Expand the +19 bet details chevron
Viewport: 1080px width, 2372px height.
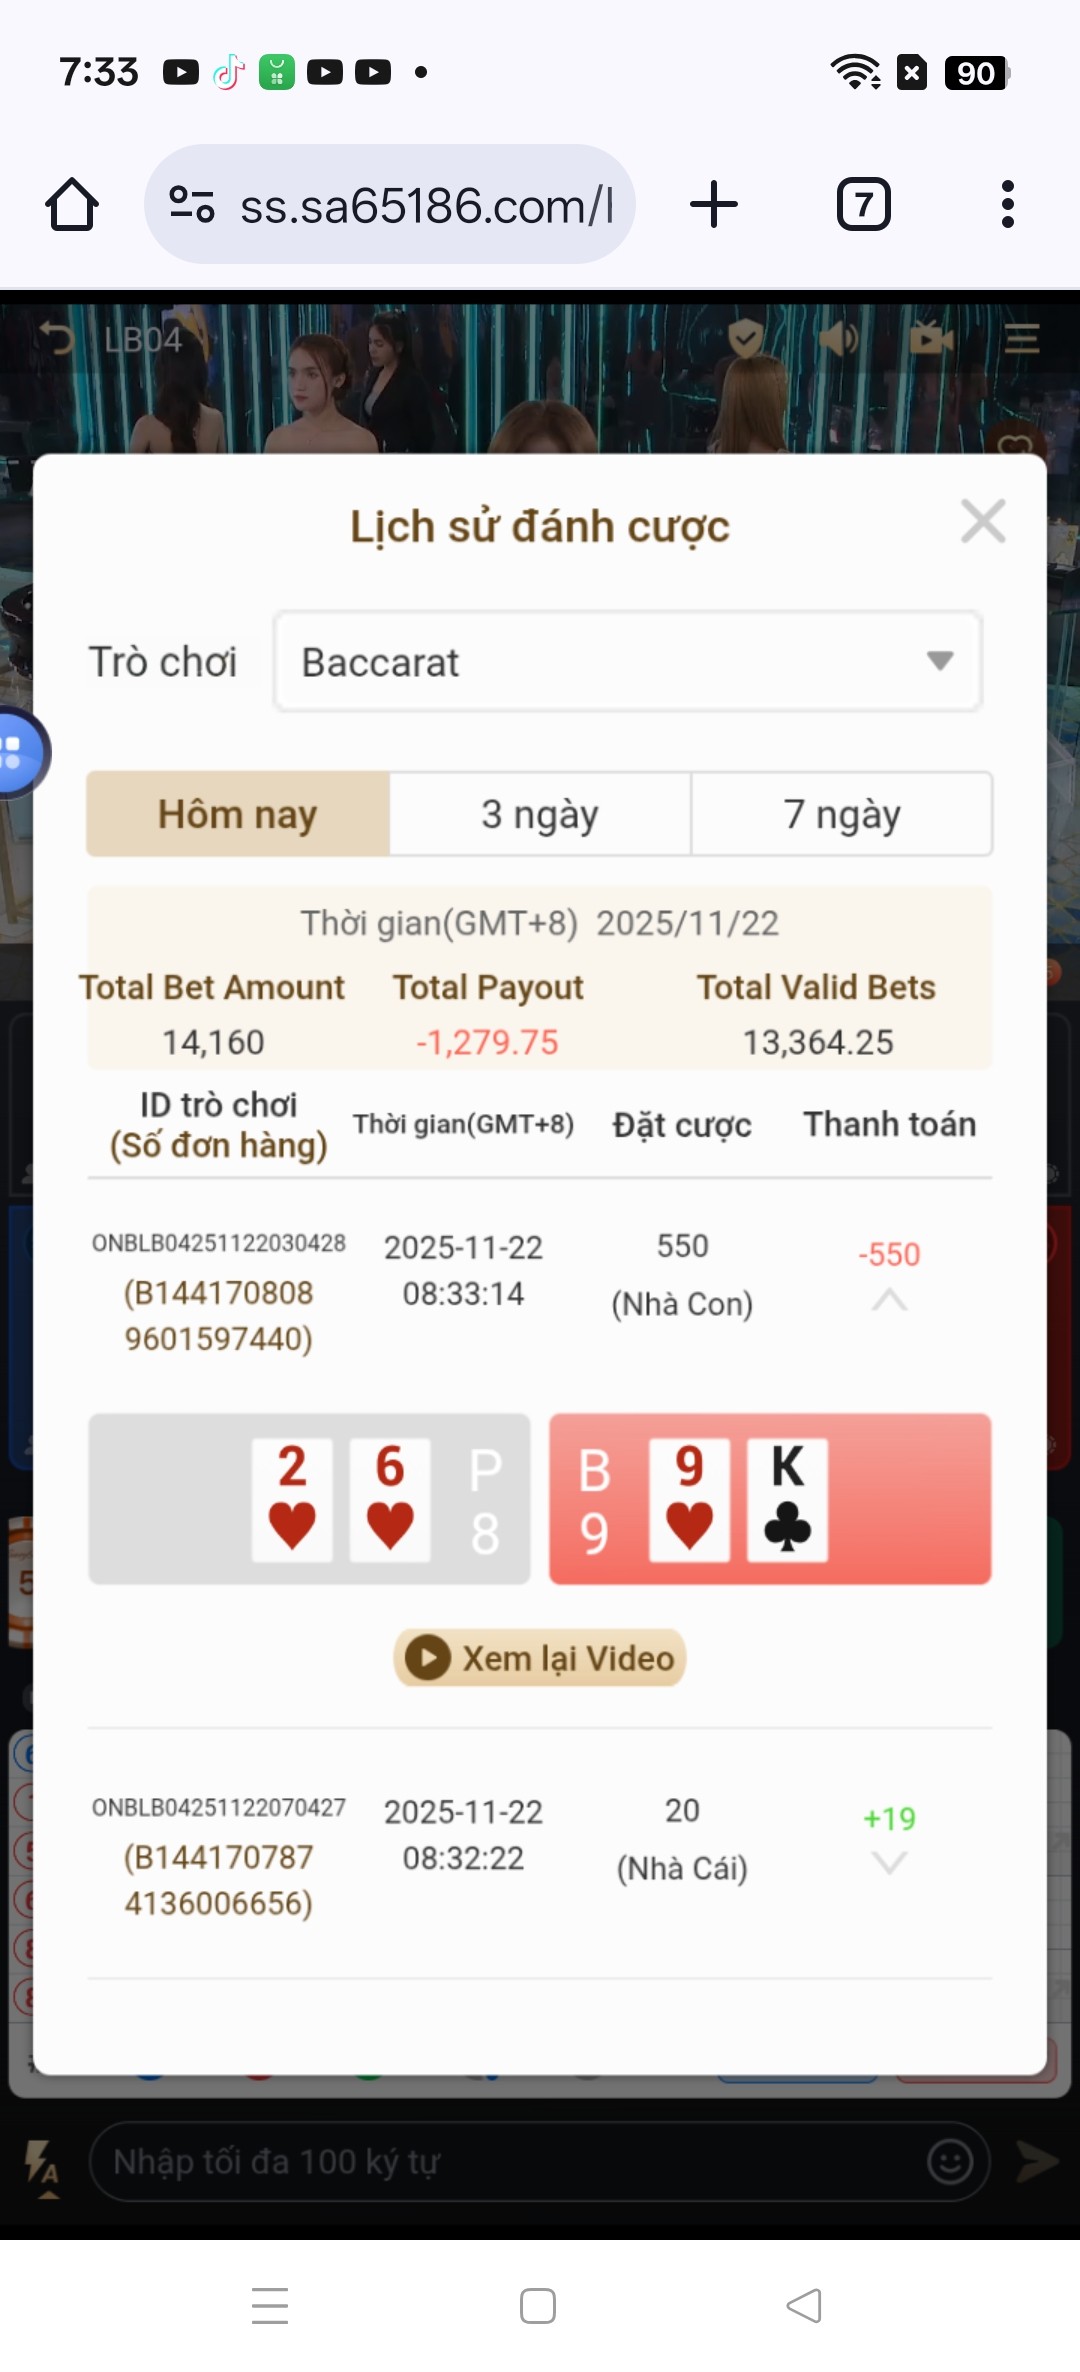point(889,1862)
